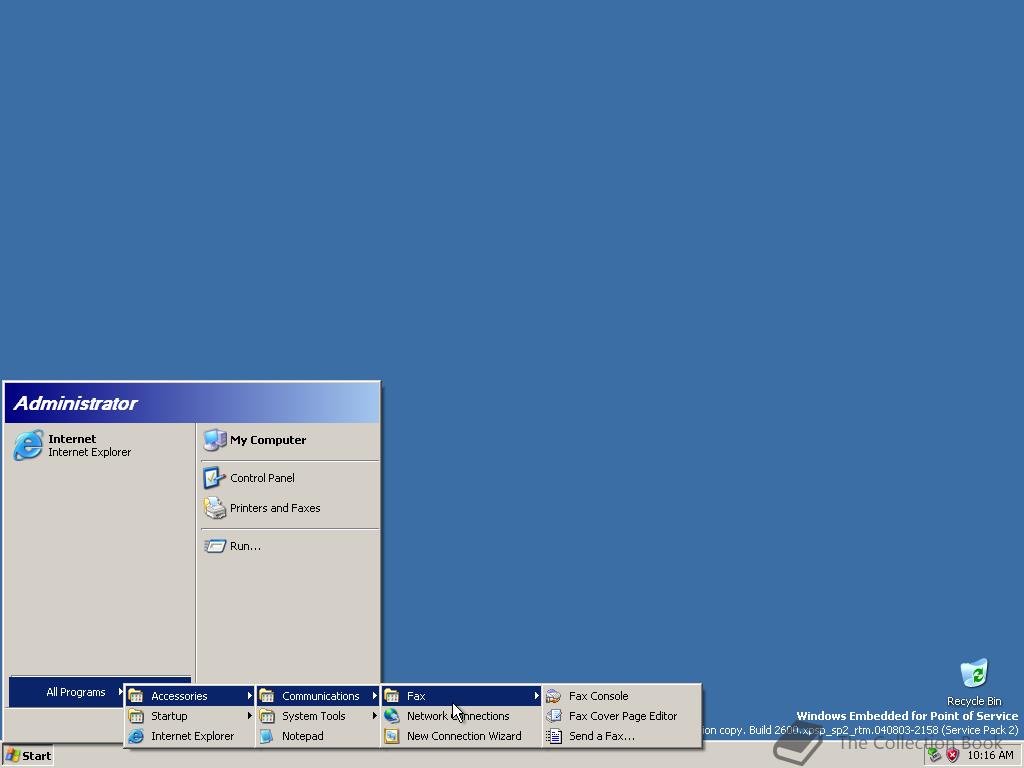Click the Printers and Faxes icon
The height and width of the screenshot is (768, 1024).
pyautogui.click(x=214, y=508)
